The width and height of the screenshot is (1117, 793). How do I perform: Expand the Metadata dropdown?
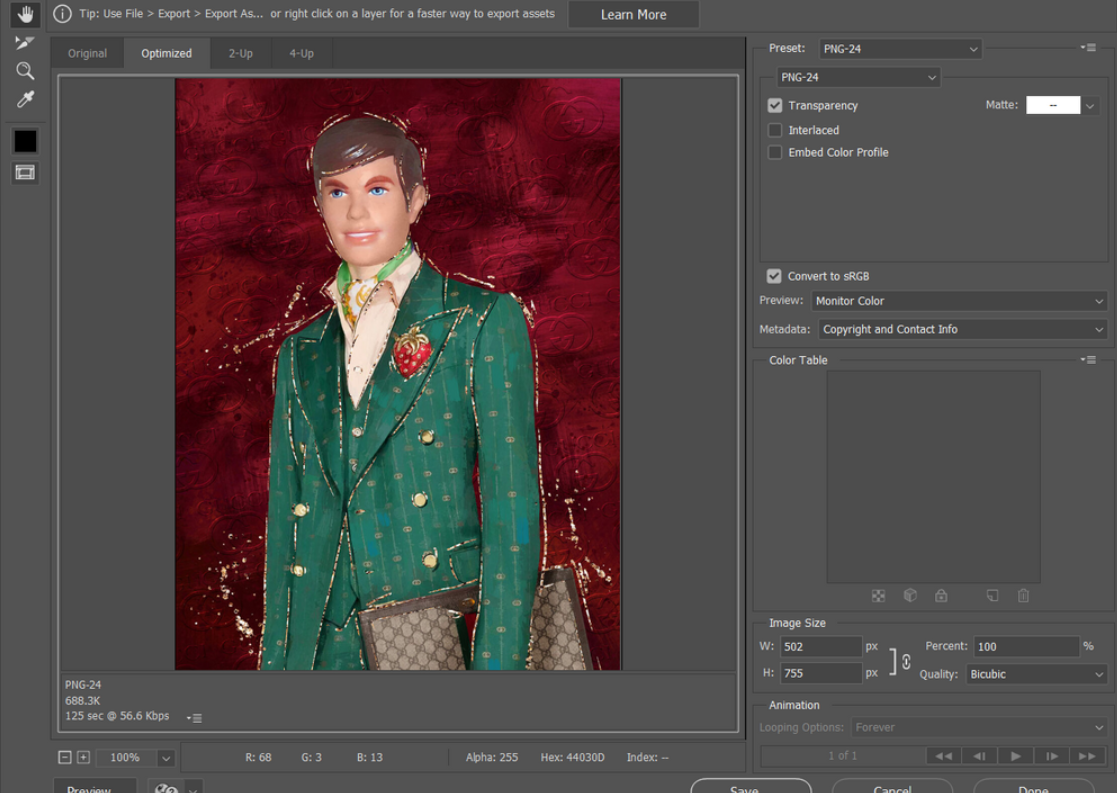pyautogui.click(x=962, y=329)
